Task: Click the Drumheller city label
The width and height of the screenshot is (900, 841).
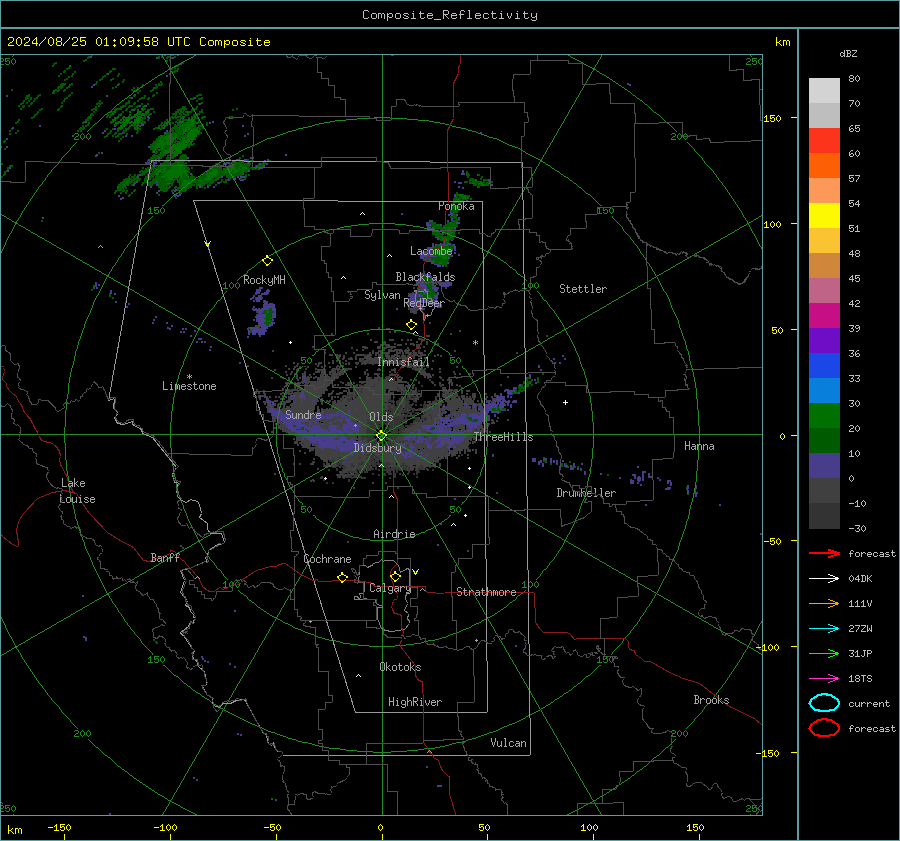Action: click(586, 493)
